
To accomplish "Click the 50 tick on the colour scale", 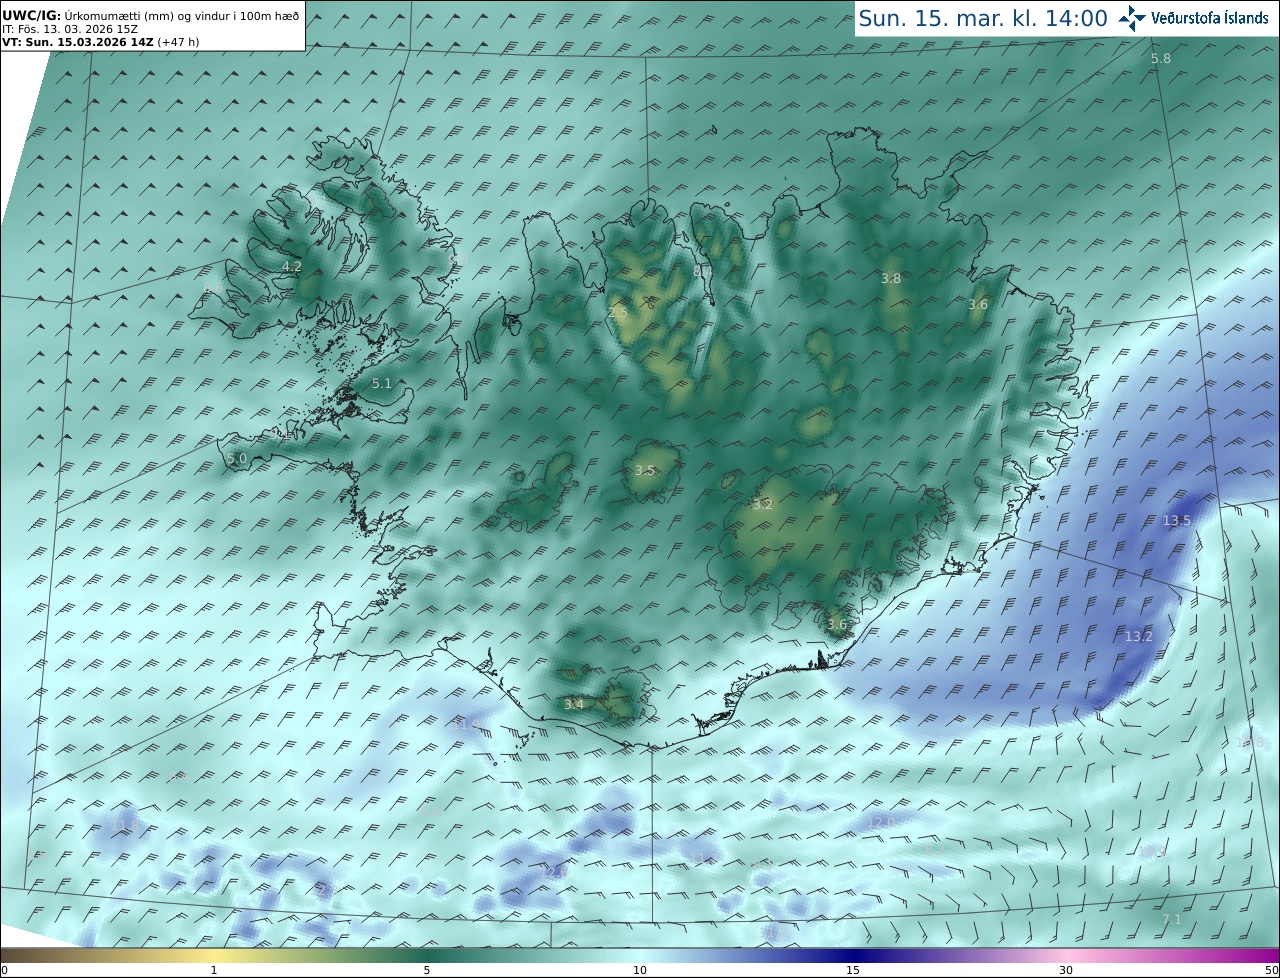I will tap(1271, 970).
